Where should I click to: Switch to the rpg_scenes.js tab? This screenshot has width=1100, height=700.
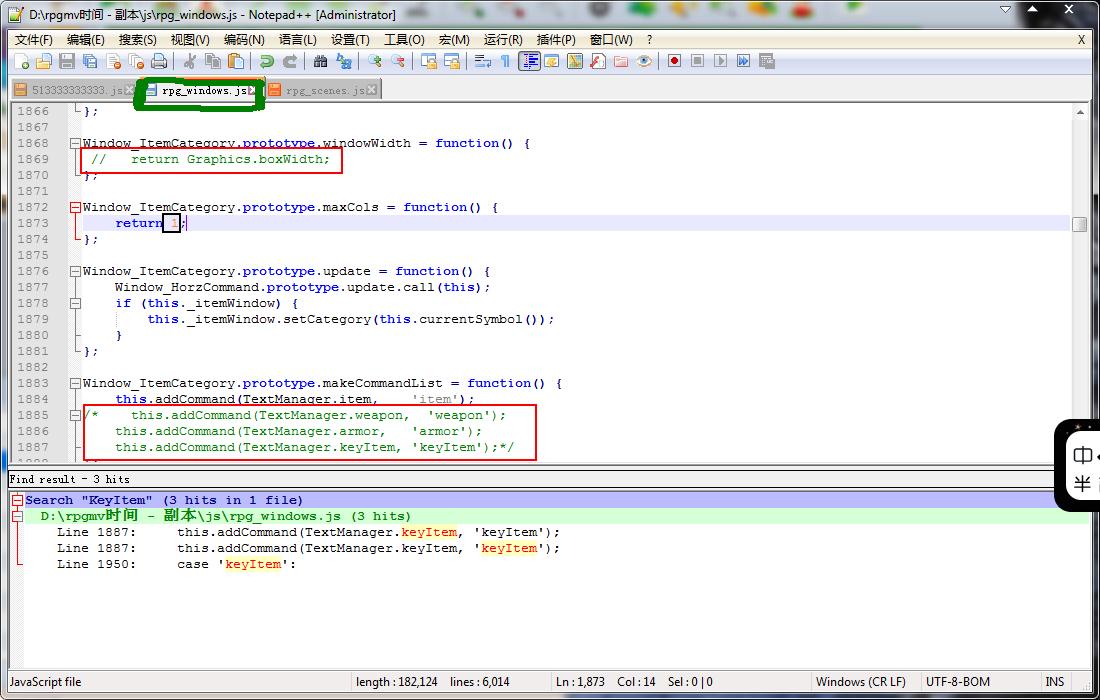coord(325,90)
